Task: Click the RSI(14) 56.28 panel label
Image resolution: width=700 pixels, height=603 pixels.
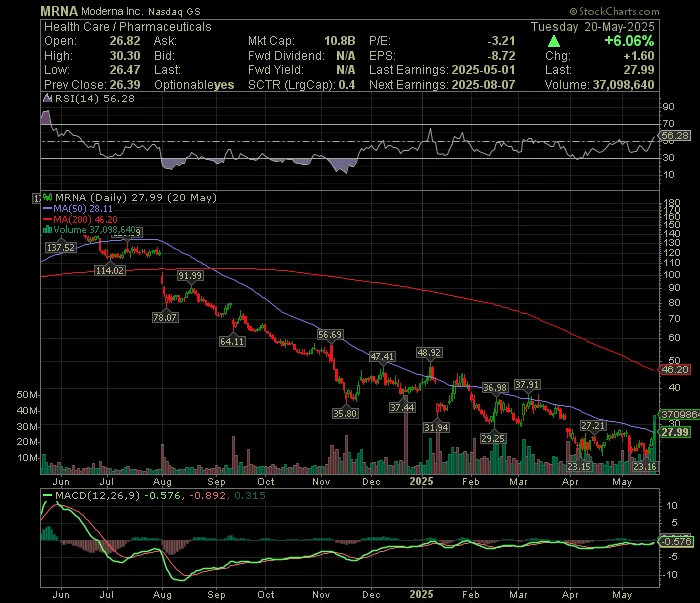Action: 95,99
